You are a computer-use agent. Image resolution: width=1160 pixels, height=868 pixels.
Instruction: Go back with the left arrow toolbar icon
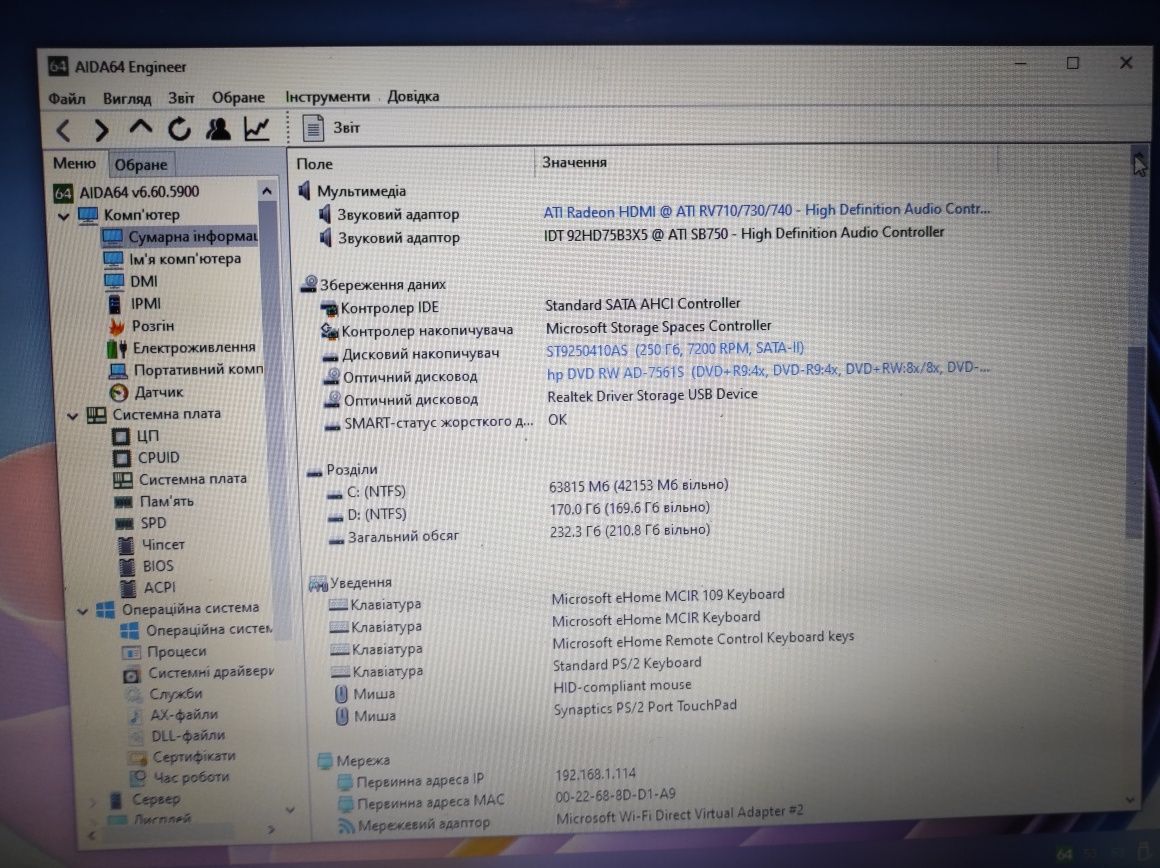click(64, 130)
